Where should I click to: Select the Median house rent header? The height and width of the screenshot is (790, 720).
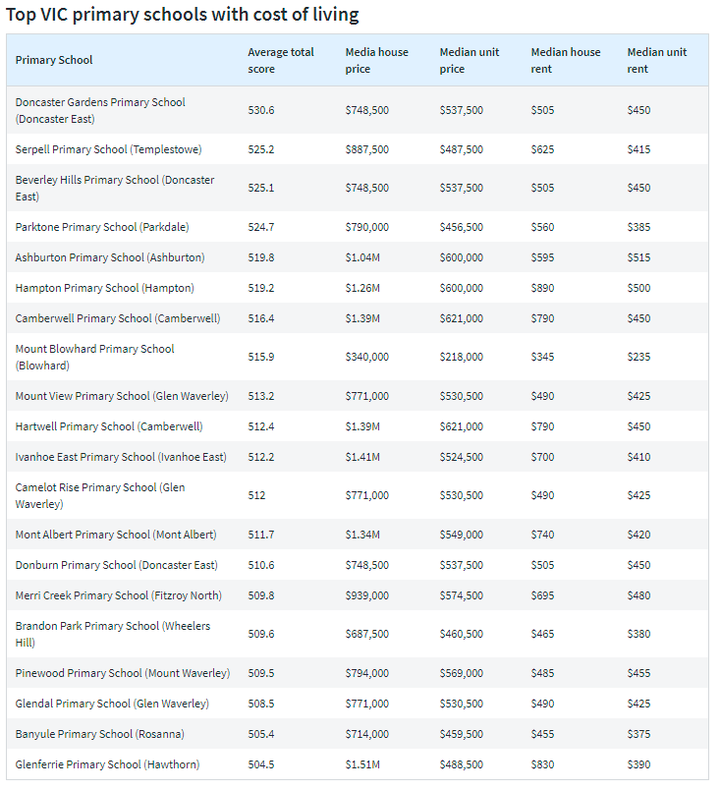coord(564,60)
